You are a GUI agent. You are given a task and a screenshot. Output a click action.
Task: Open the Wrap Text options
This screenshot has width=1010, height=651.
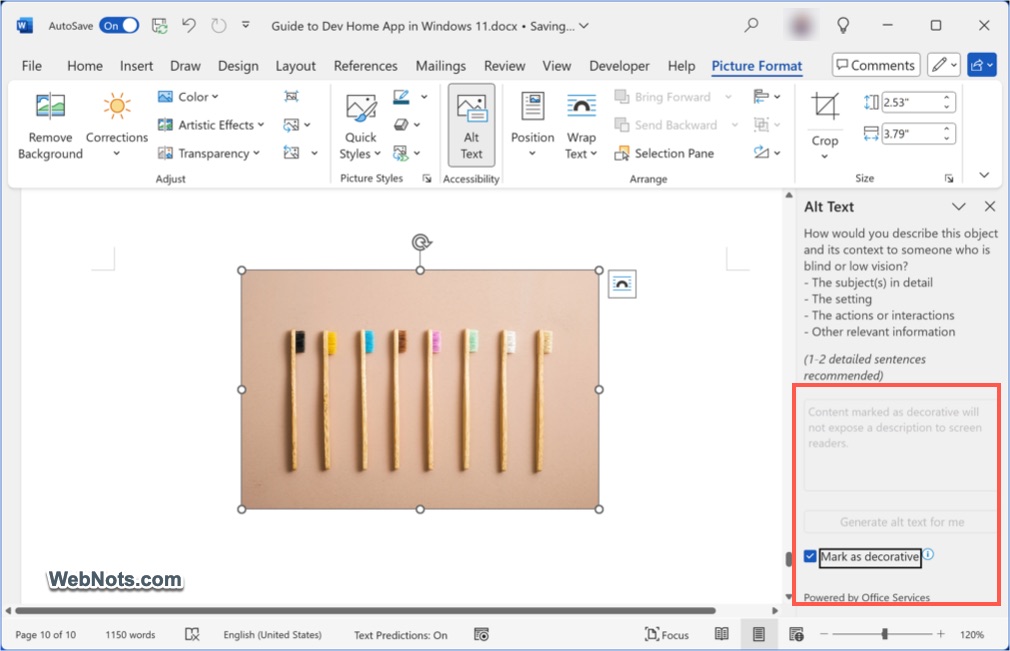point(581,125)
